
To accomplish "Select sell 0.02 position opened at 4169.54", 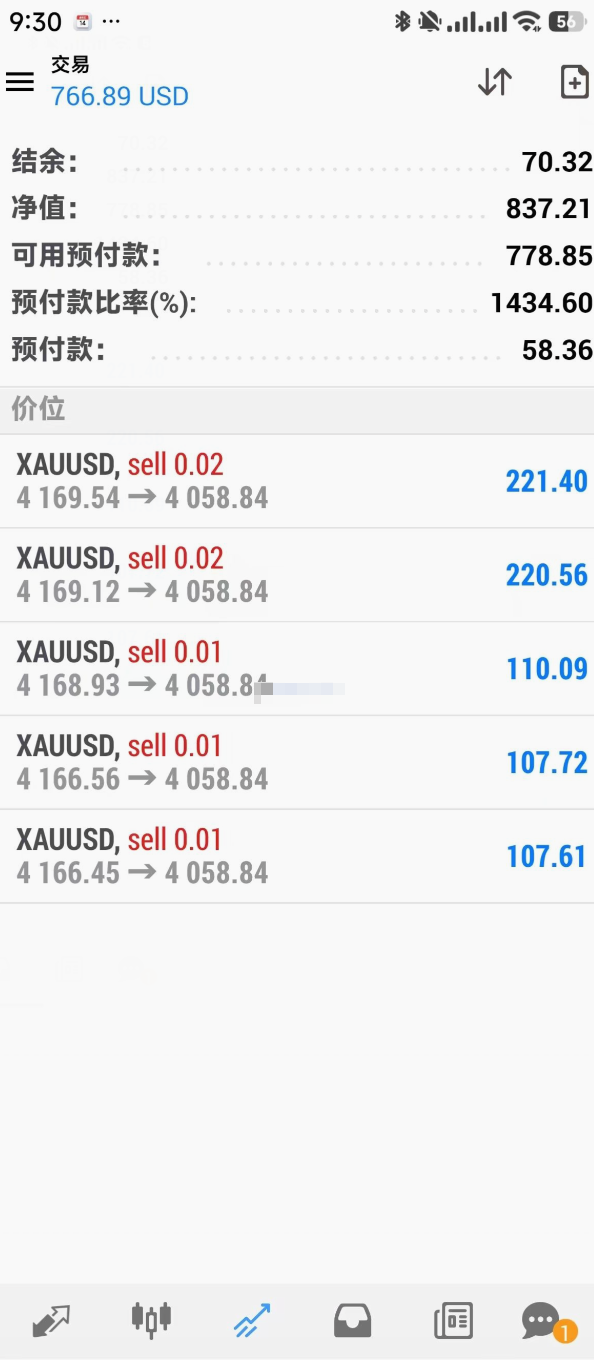I will [297, 481].
